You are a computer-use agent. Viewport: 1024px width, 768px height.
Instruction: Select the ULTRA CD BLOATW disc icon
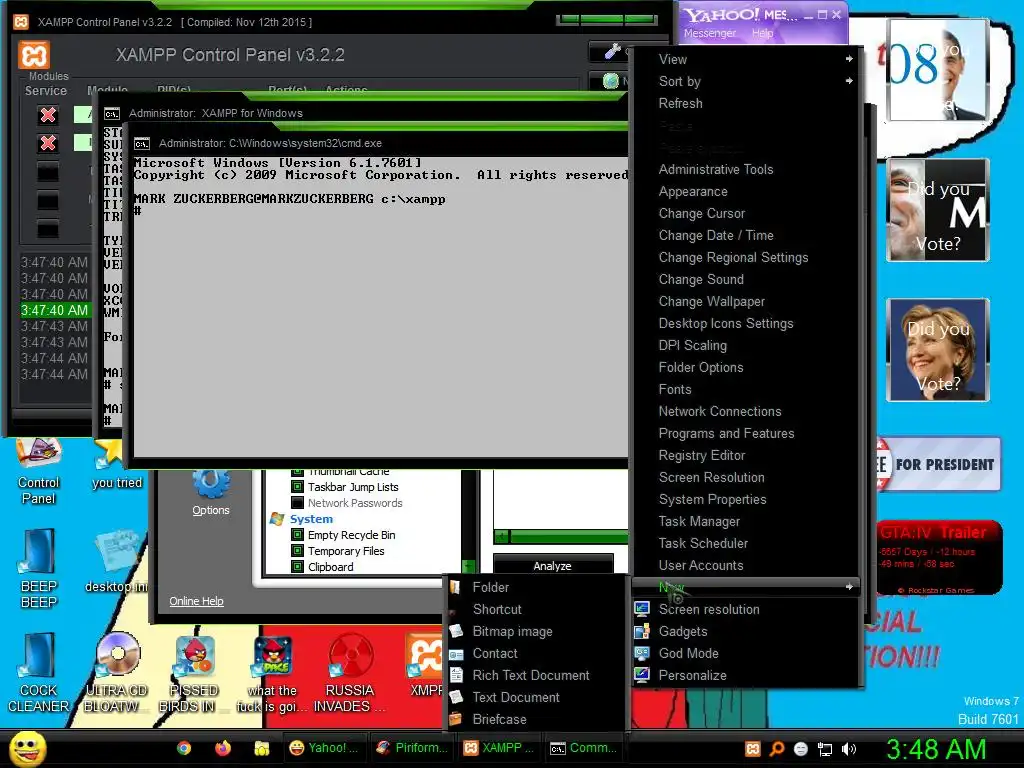[x=116, y=673]
